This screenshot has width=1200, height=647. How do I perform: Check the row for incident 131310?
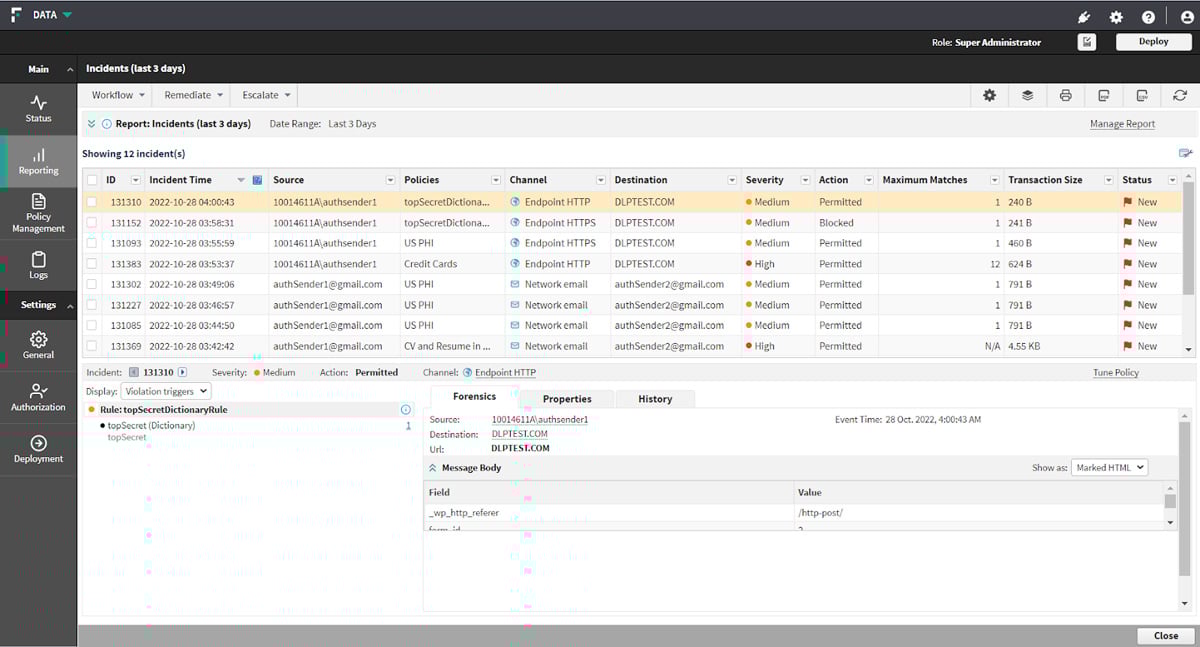tap(94, 201)
